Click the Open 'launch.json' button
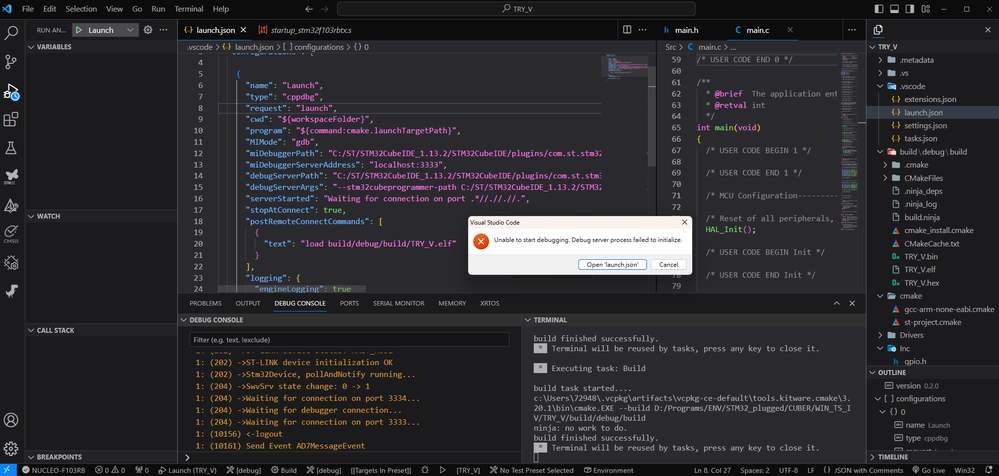 (612, 264)
